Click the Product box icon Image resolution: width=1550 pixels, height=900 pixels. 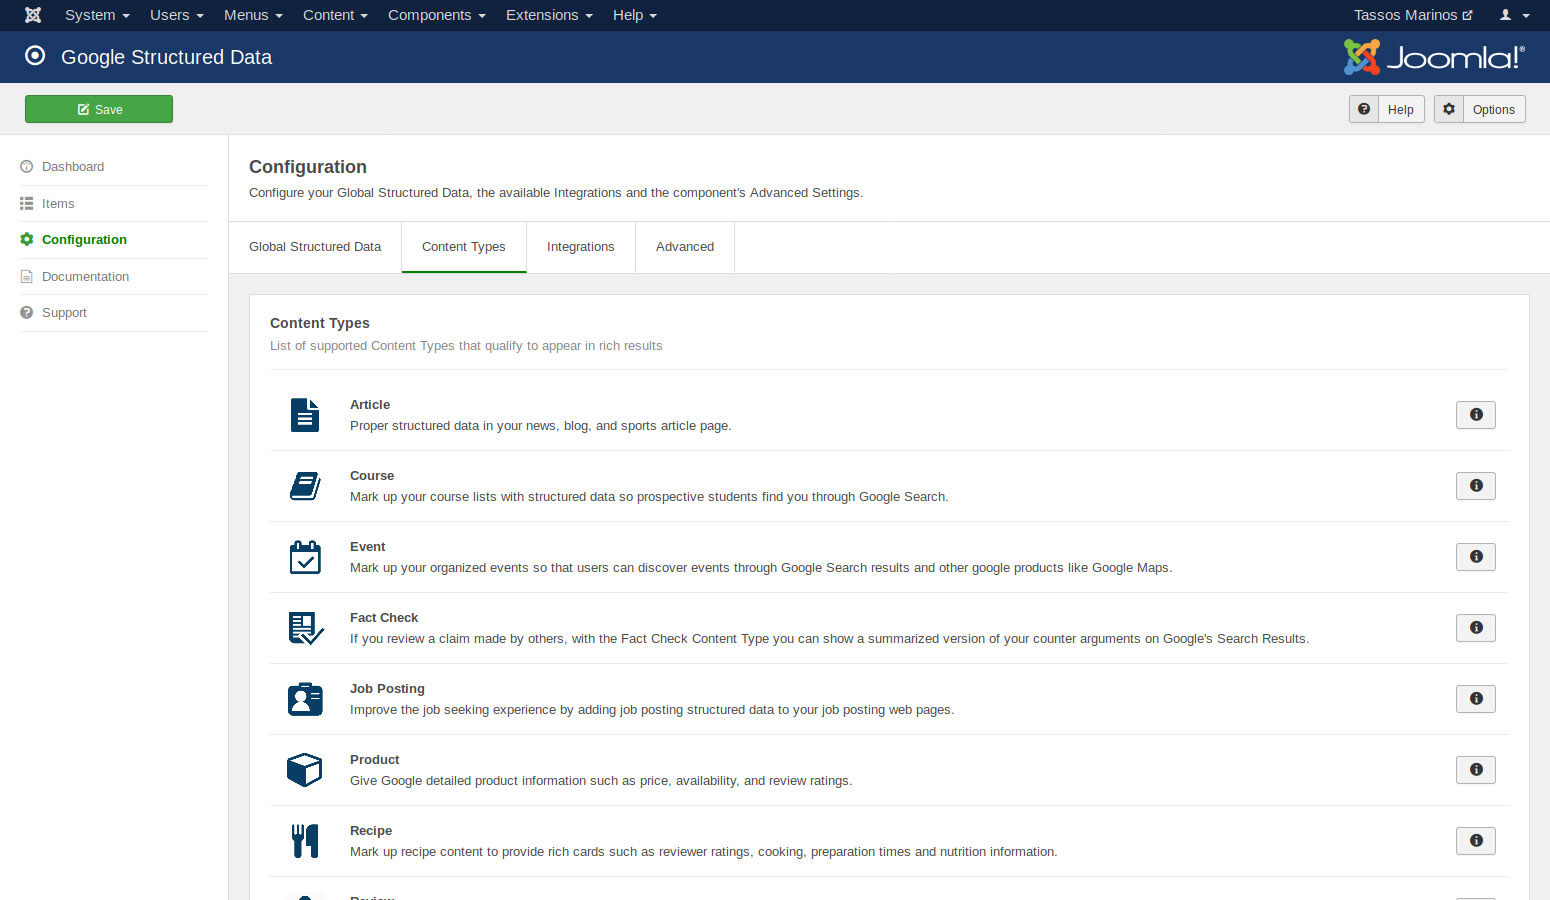click(x=305, y=770)
